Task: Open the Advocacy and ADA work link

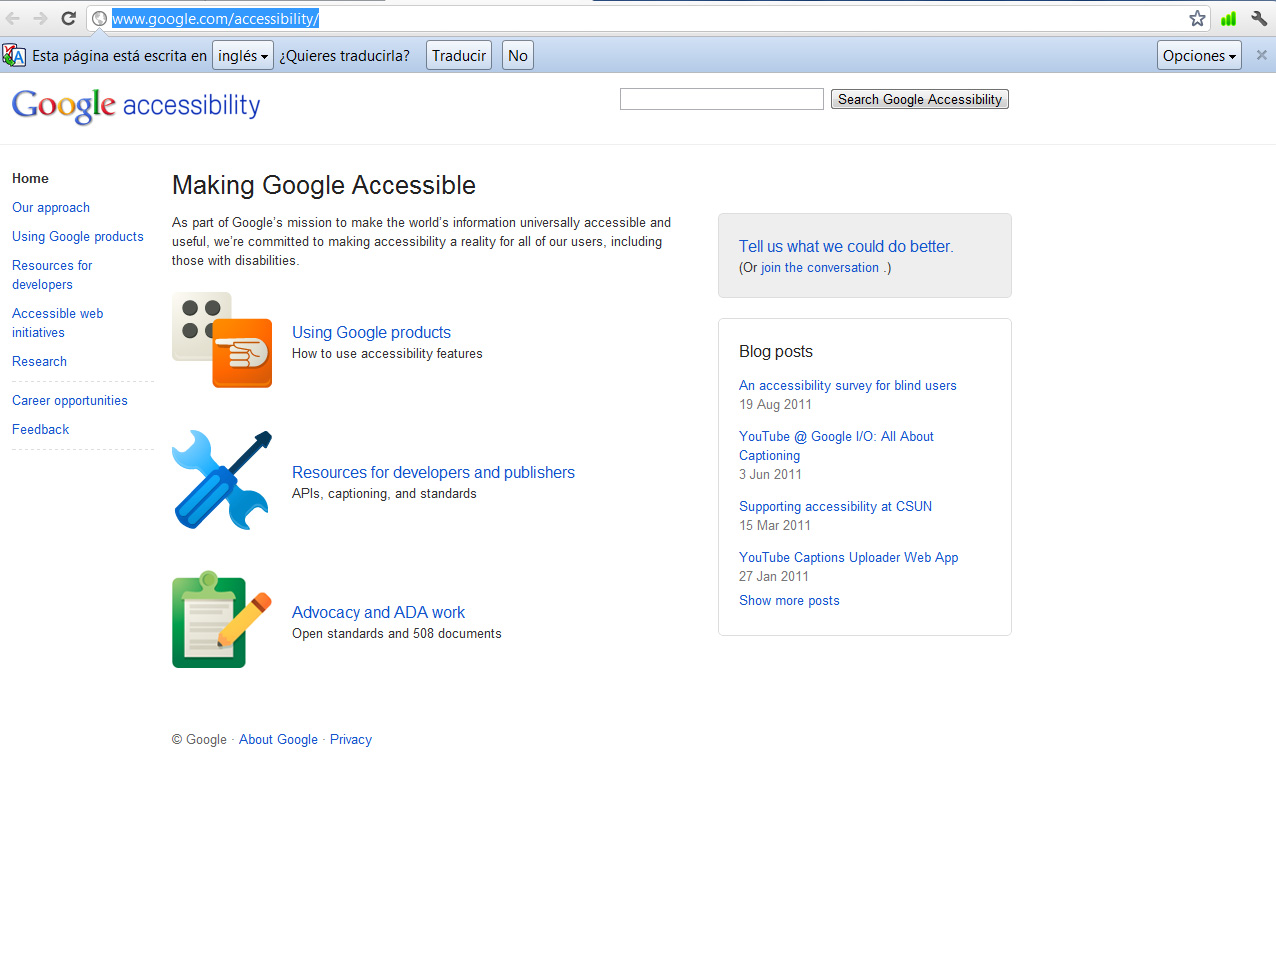Action: coord(378,612)
